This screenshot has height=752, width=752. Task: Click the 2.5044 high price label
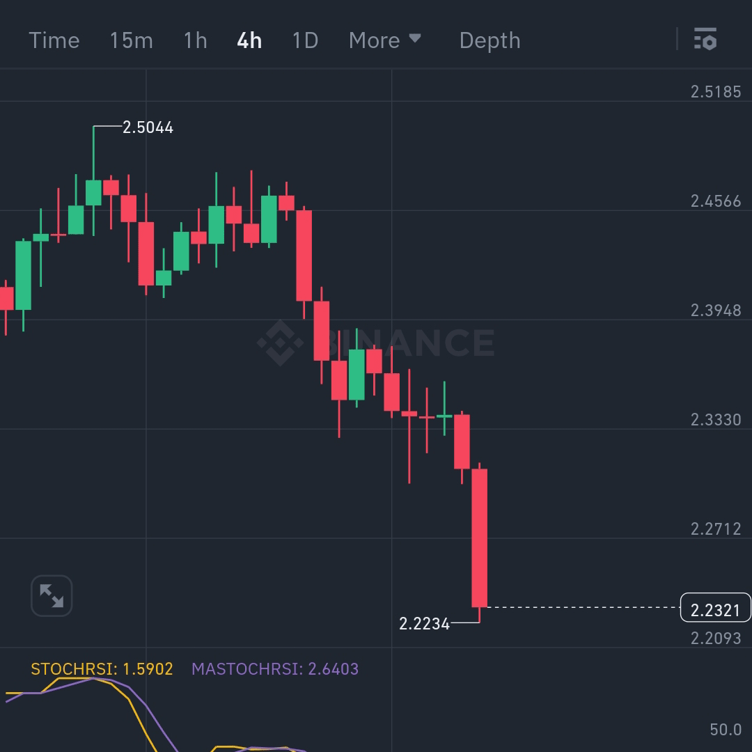[148, 127]
